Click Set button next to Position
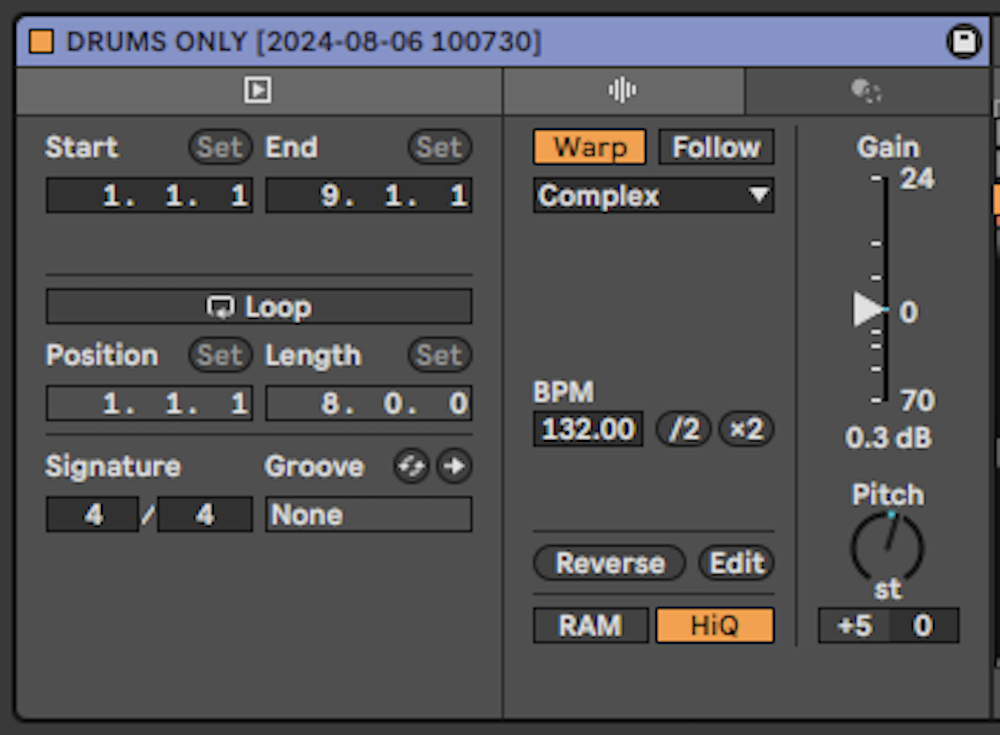This screenshot has height=735, width=1000. click(220, 355)
